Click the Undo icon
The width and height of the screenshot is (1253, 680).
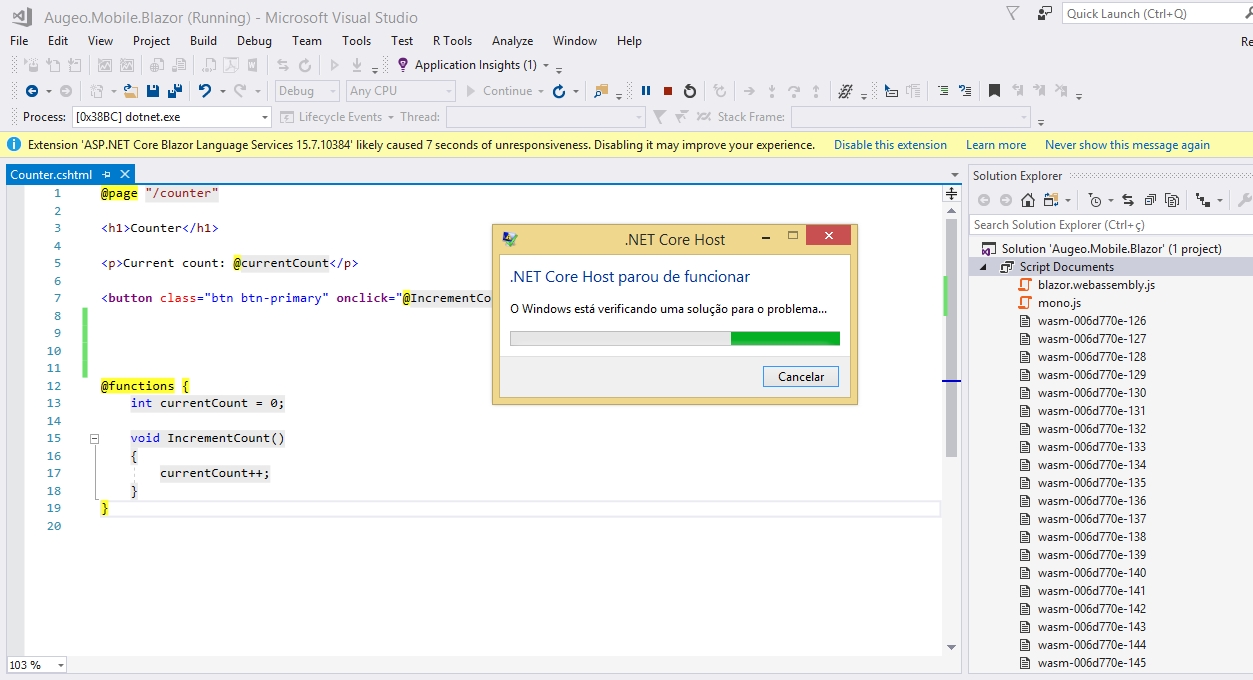[x=205, y=91]
